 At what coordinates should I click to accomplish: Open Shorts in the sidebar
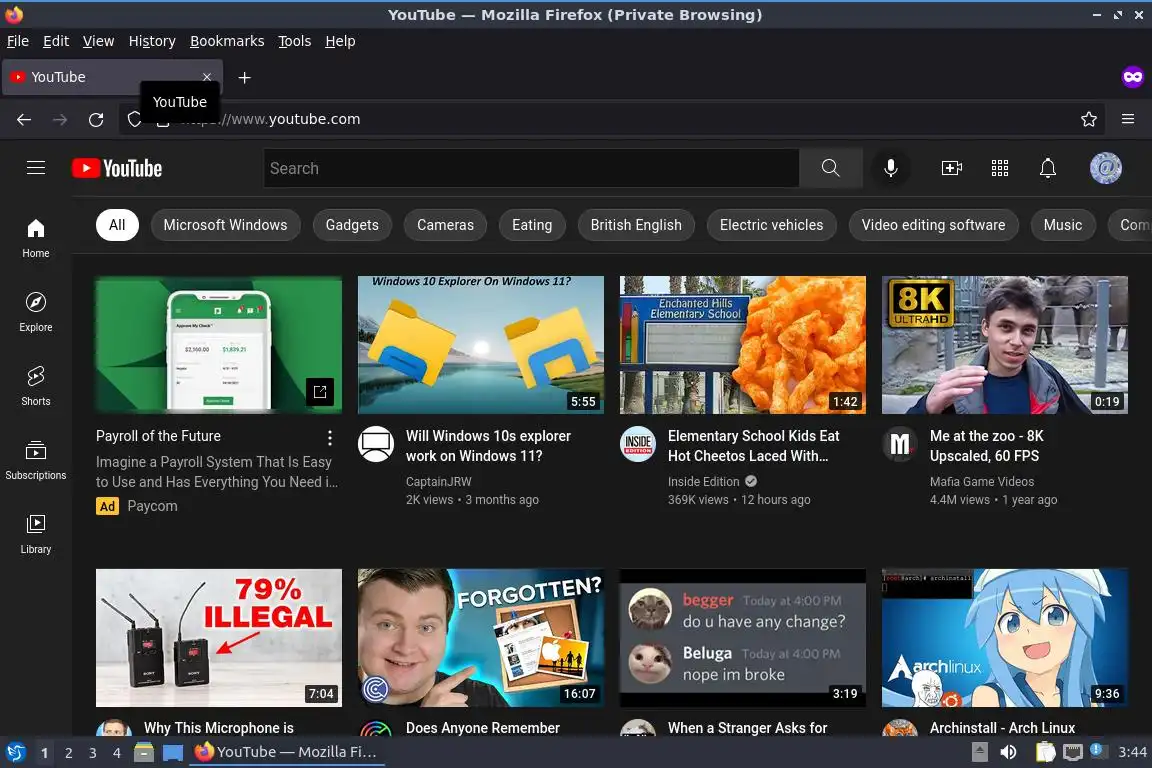(x=35, y=386)
